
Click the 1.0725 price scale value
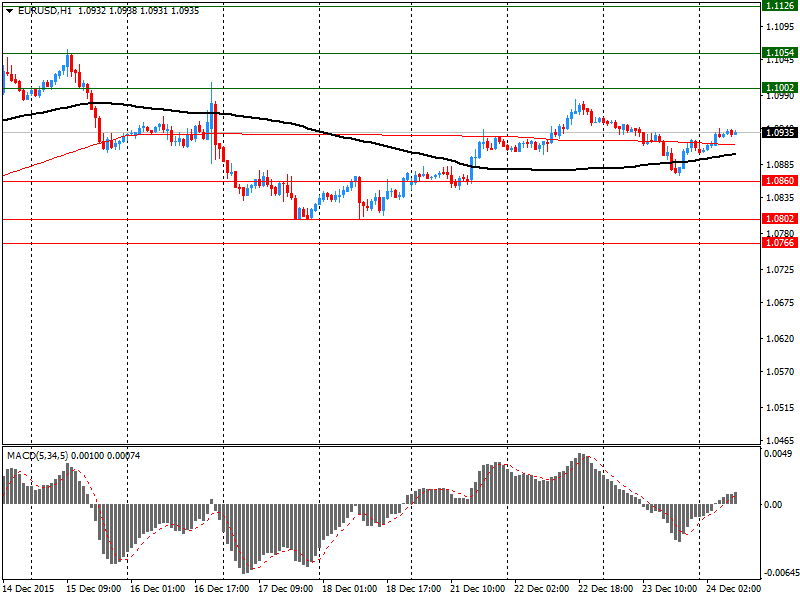click(781, 269)
